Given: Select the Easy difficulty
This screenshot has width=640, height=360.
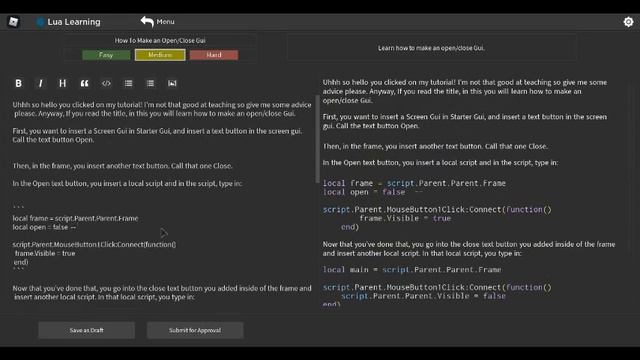Looking at the screenshot, I should [x=106, y=55].
